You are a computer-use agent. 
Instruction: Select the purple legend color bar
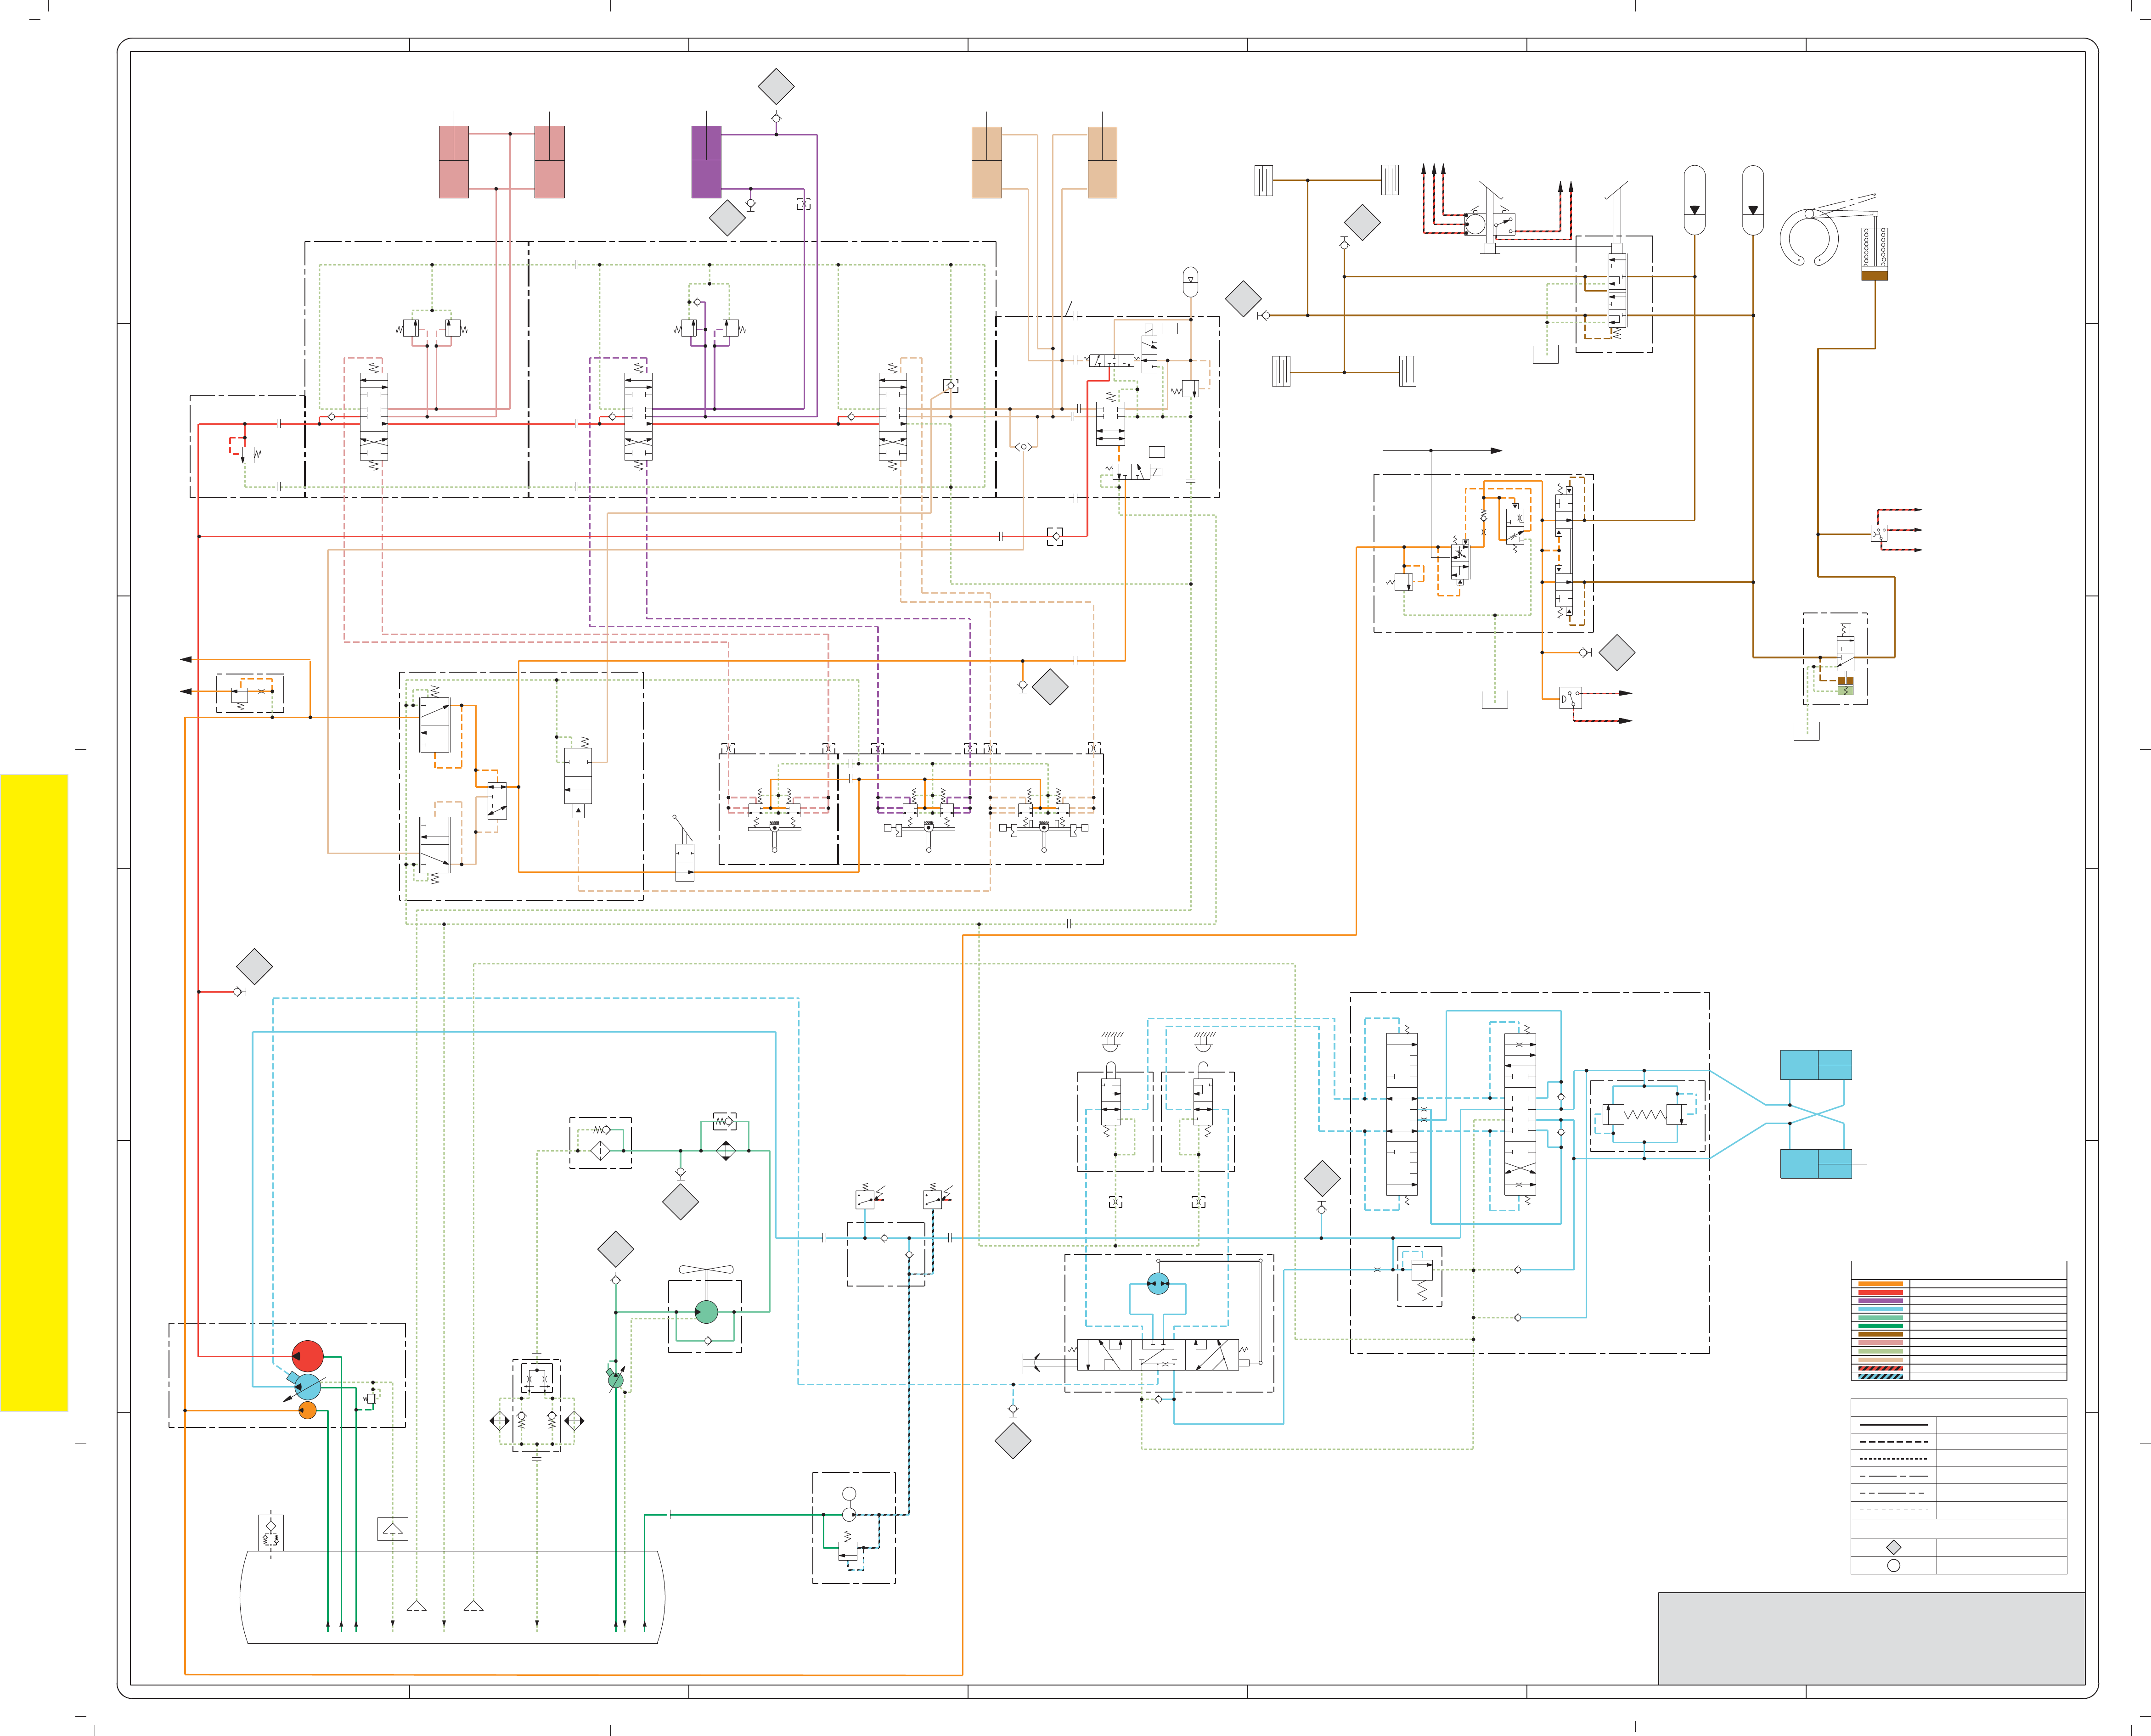tap(1881, 1301)
